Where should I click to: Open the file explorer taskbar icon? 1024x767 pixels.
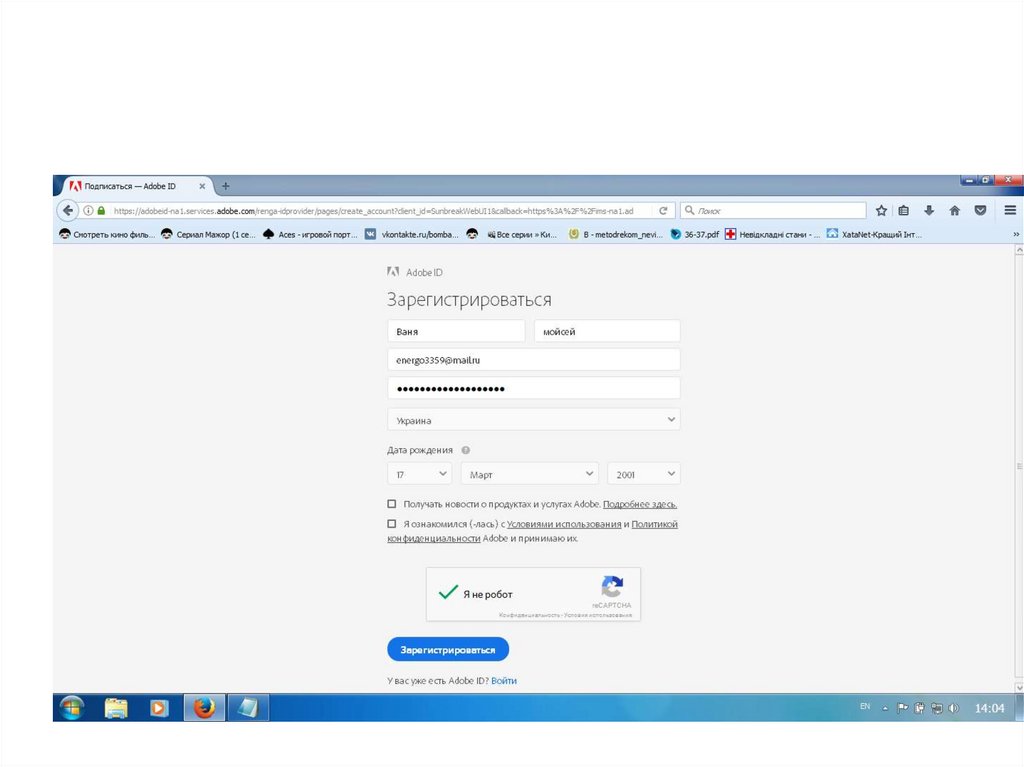(x=116, y=708)
